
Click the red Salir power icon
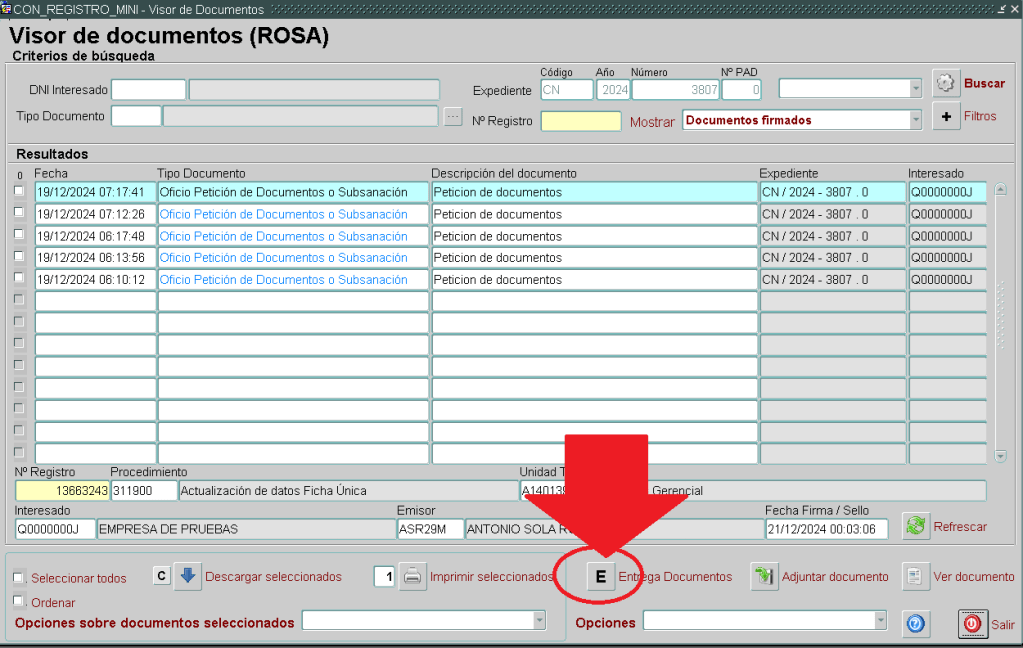tap(972, 624)
